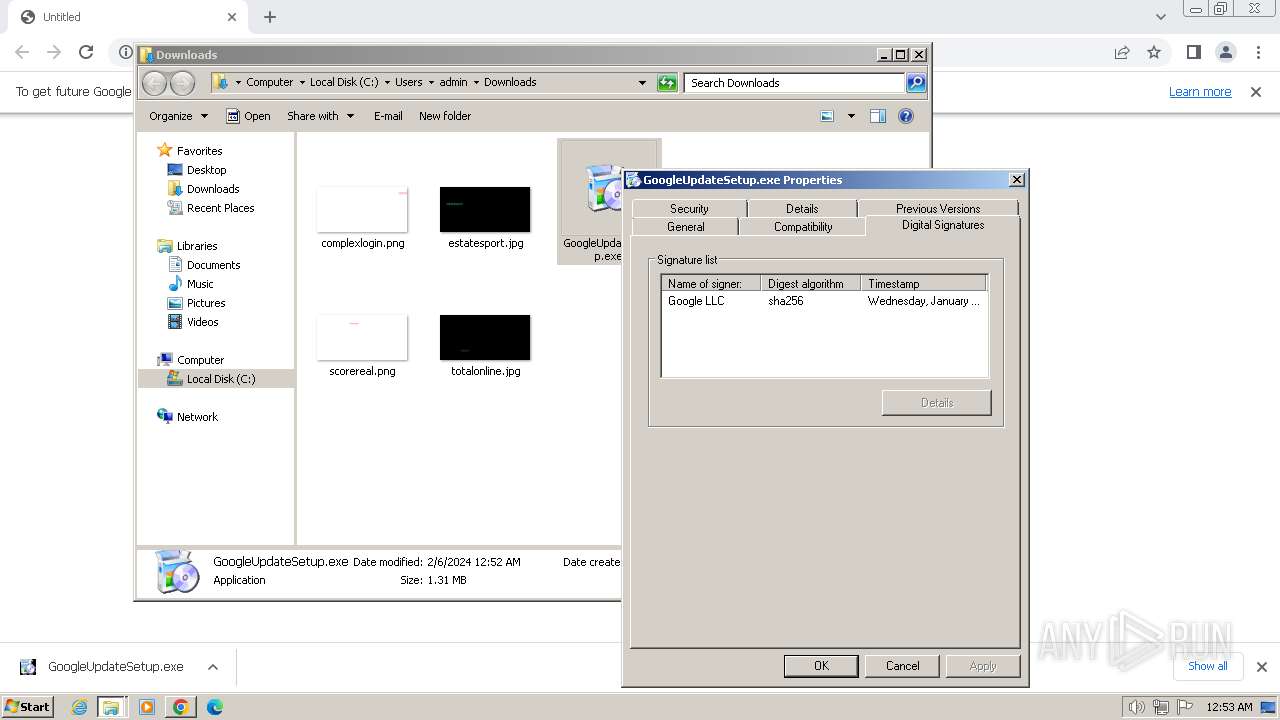Viewport: 1280px width, 720px height.
Task: Expand the address bar history dropdown
Action: pos(642,83)
